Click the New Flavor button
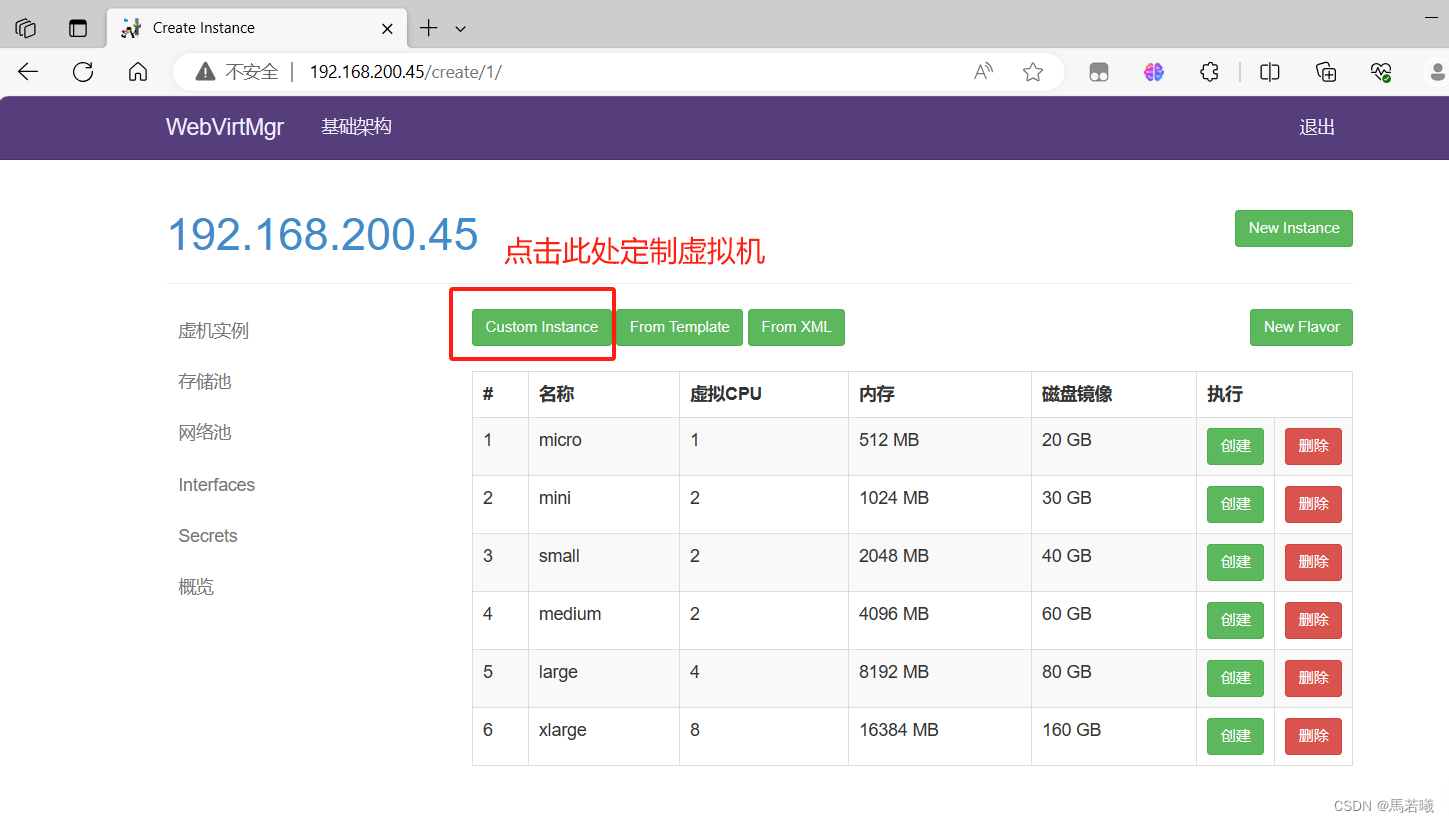The height and width of the screenshot is (822, 1449). [x=1301, y=327]
